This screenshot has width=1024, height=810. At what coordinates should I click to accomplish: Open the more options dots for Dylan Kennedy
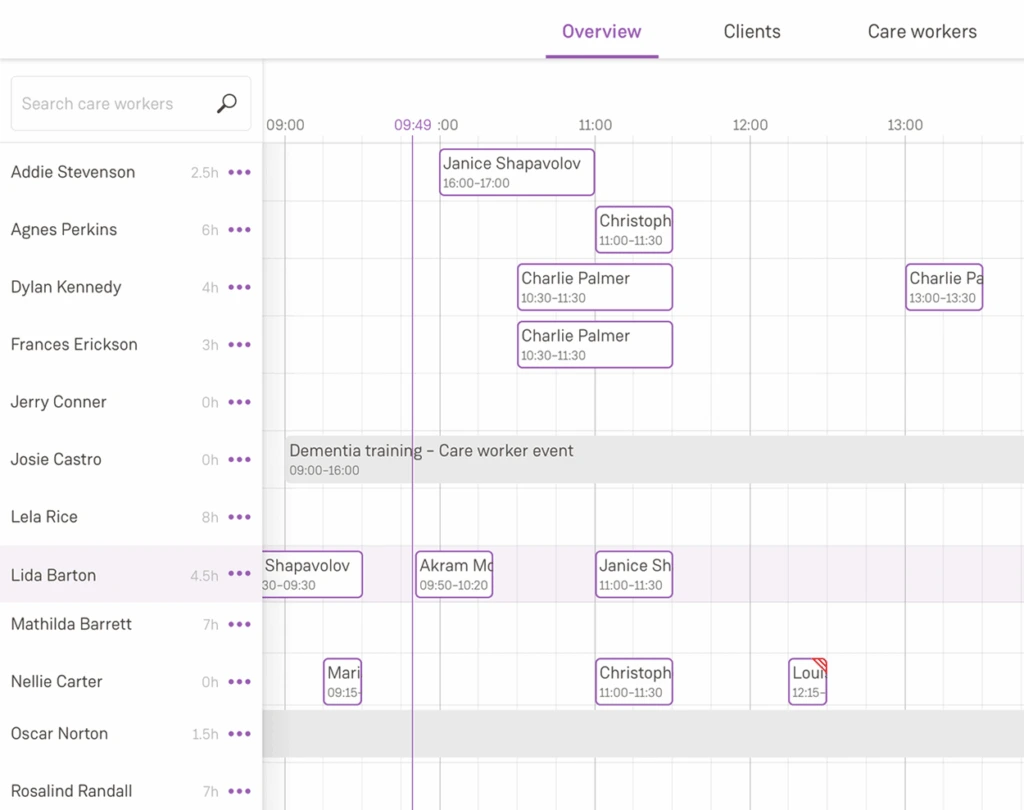[239, 287]
